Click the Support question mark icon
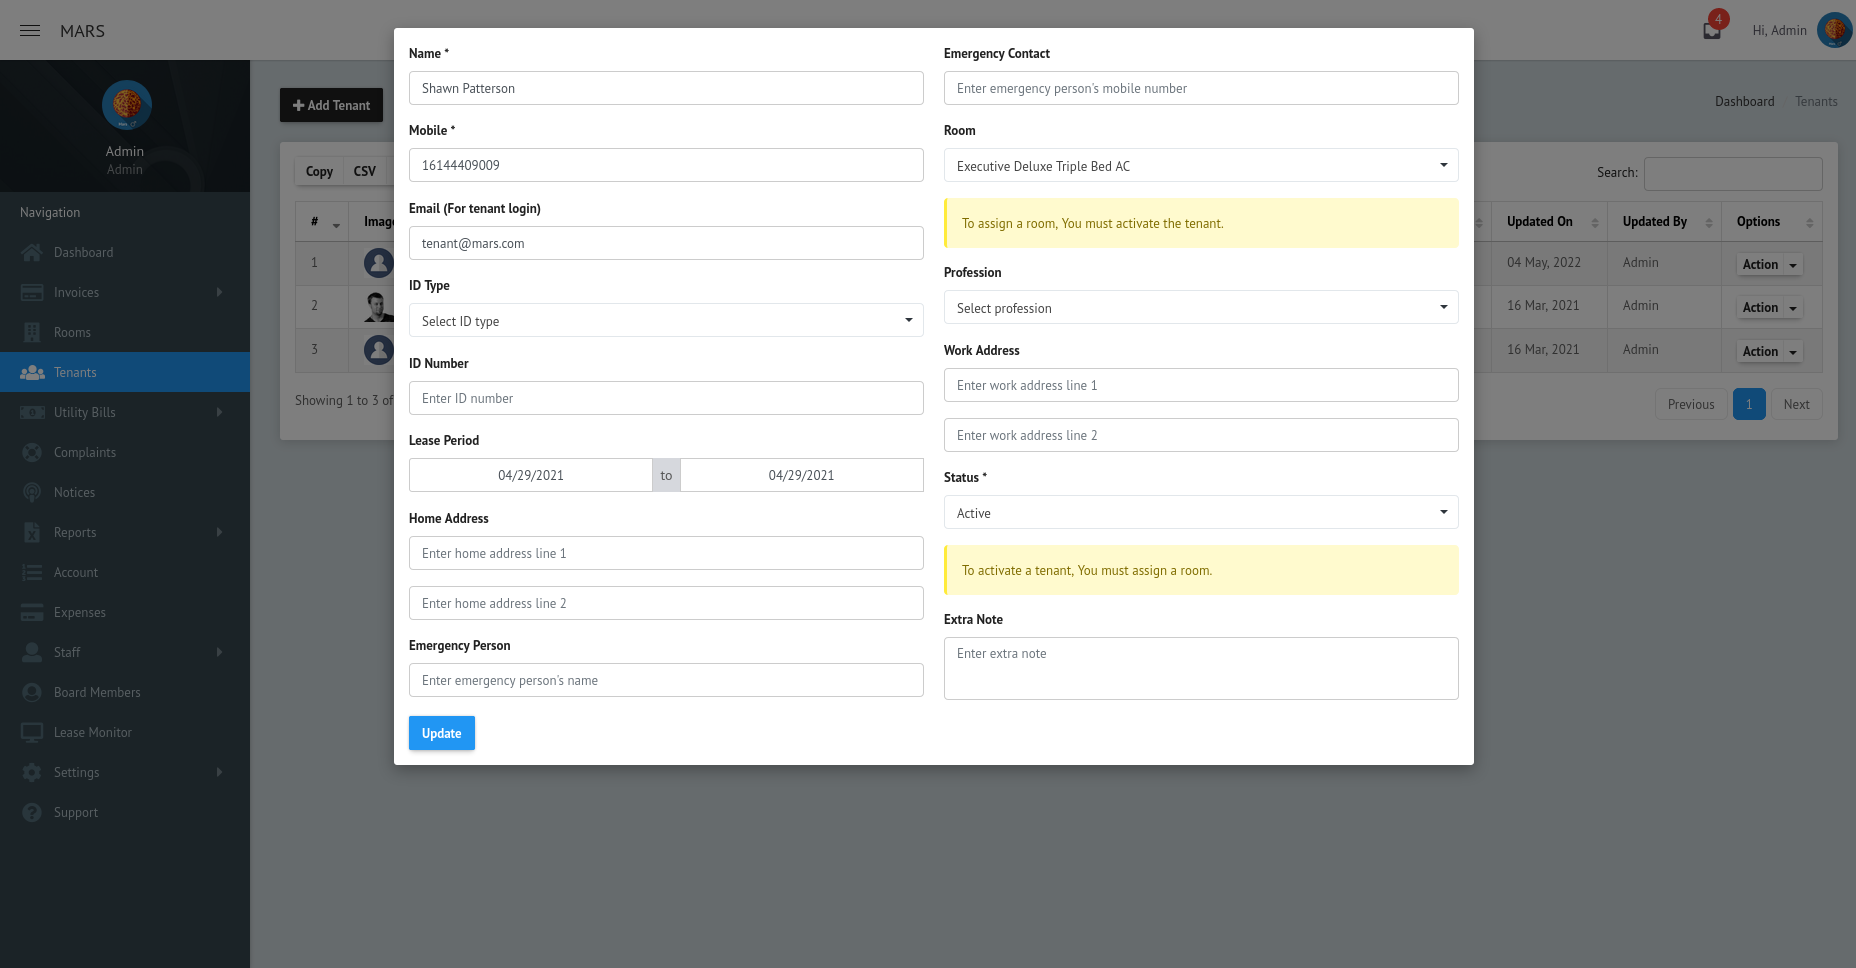This screenshot has width=1856, height=968. (33, 812)
